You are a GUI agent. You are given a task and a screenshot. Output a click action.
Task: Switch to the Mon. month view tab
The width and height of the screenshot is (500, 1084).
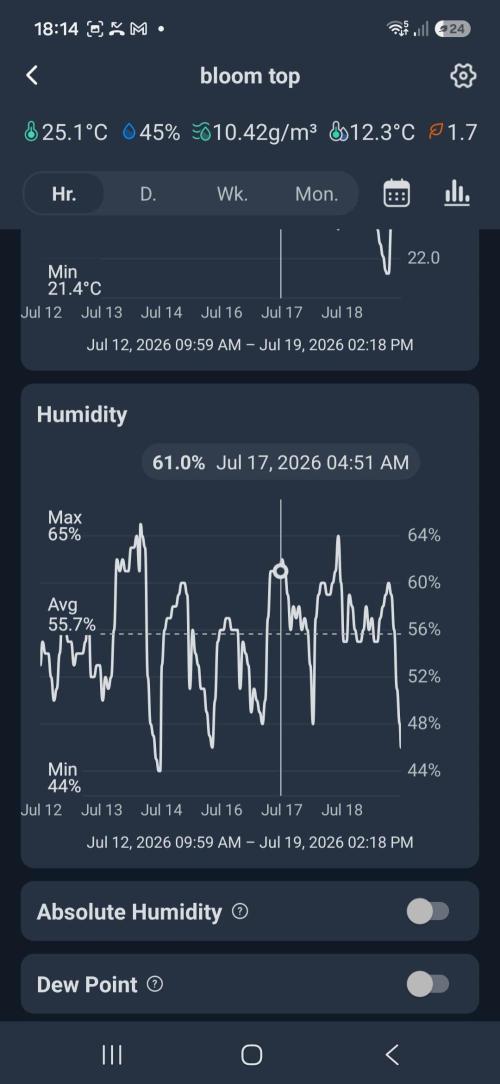[x=317, y=194]
